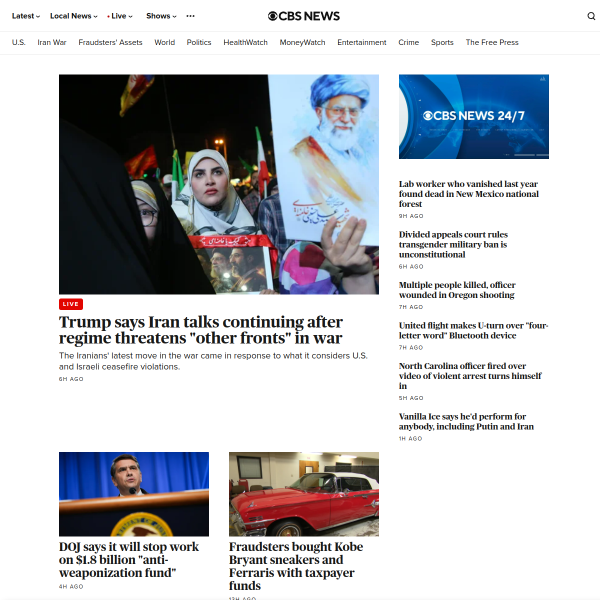The width and height of the screenshot is (600, 600).
Task: Click the red LIVE badge
Action: tap(71, 304)
